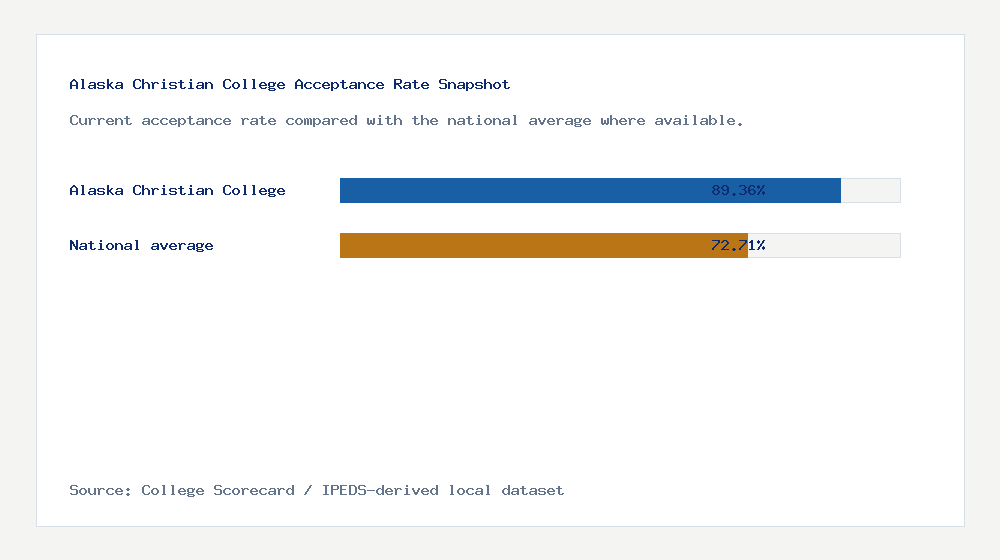This screenshot has width=1000, height=560.
Task: Click the orange National average bar
Action: coord(543,246)
